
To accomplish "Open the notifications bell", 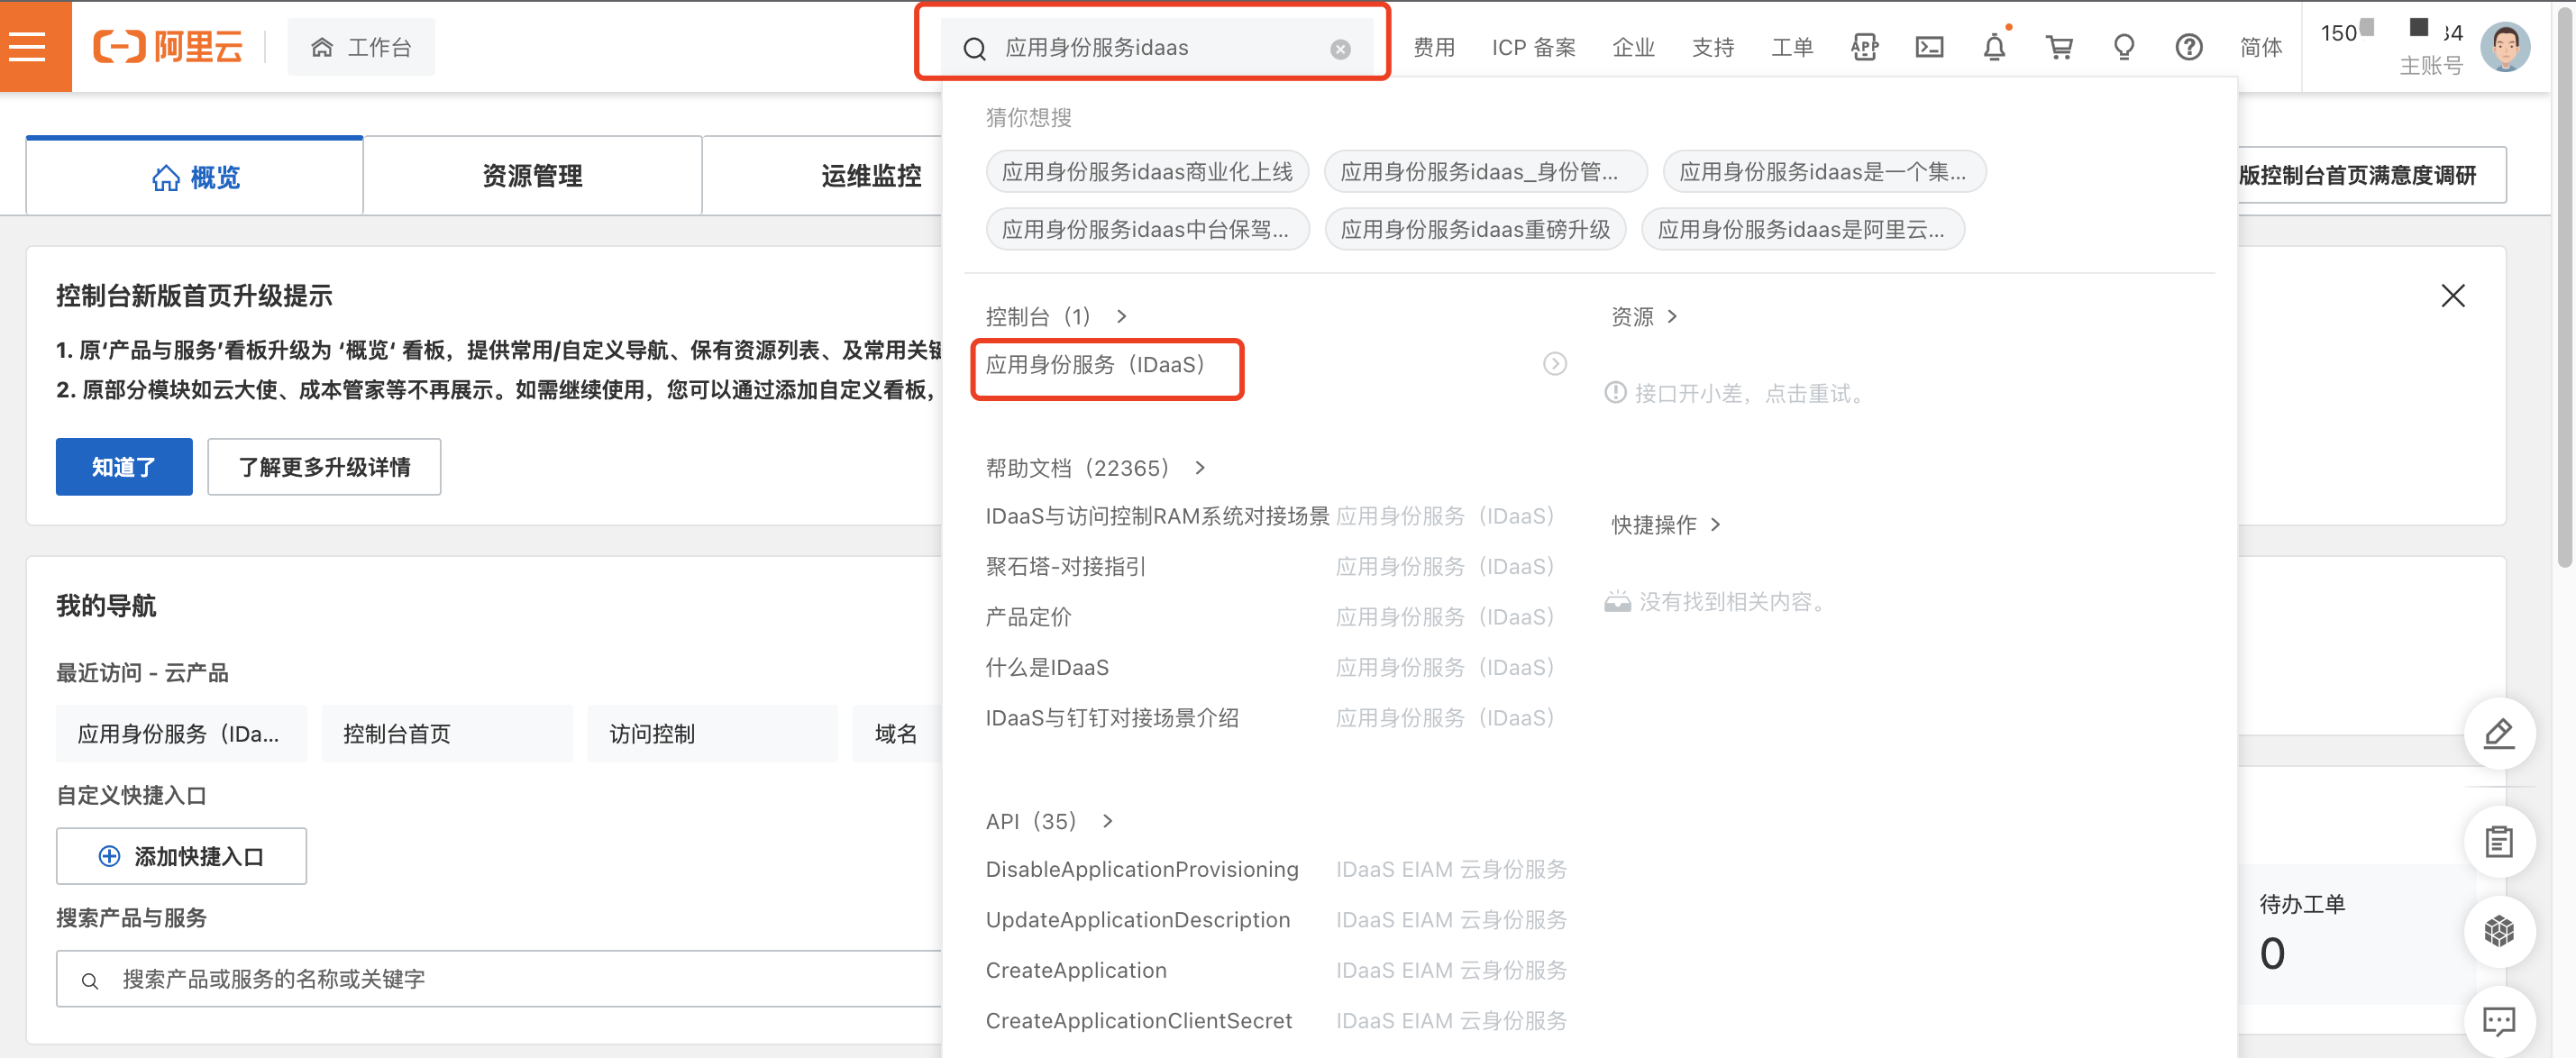I will pyautogui.click(x=1994, y=47).
